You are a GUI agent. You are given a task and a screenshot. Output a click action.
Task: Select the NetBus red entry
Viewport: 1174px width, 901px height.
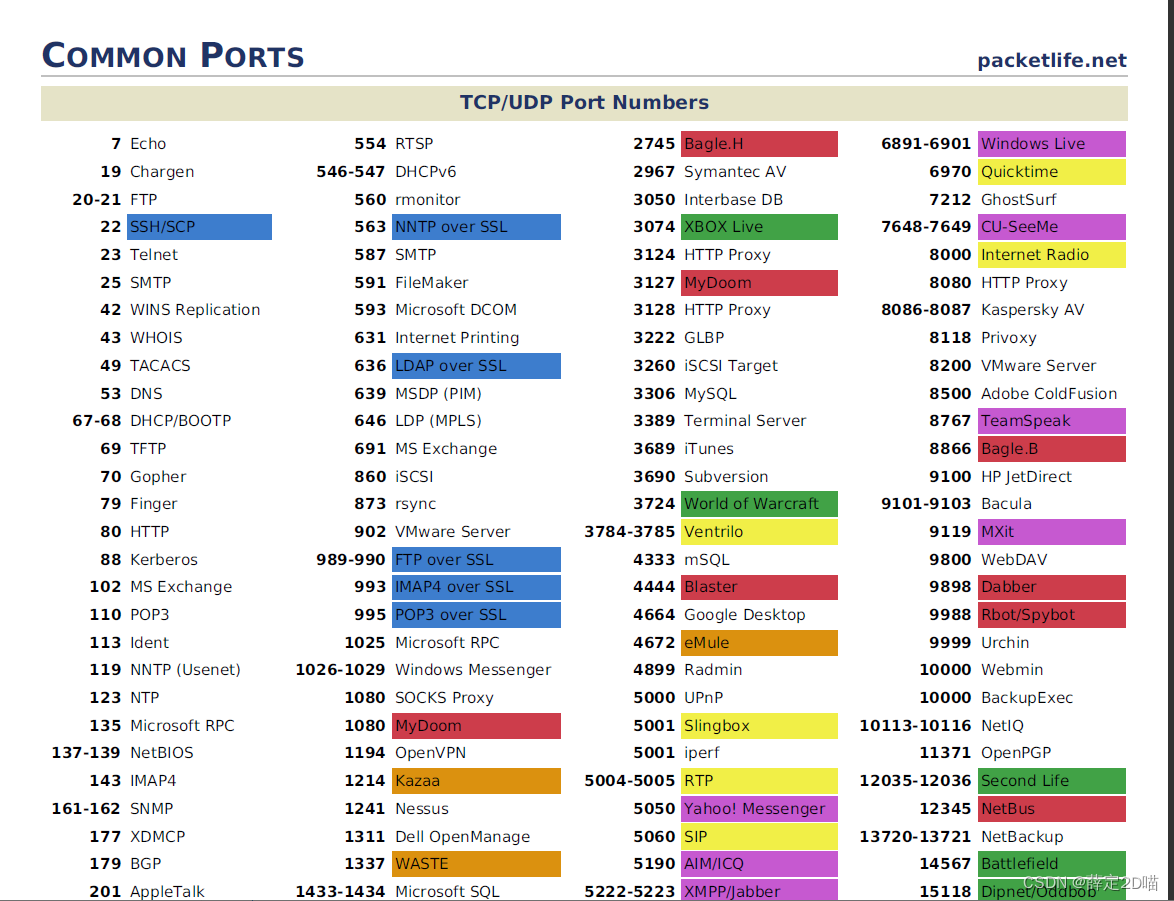tap(1051, 809)
